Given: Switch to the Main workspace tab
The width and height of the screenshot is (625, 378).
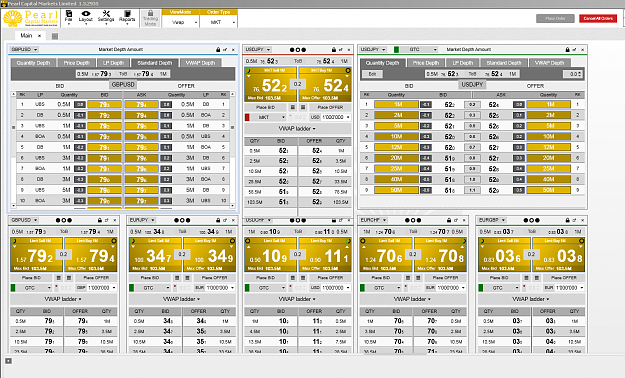Looking at the screenshot, I should 26,36.
